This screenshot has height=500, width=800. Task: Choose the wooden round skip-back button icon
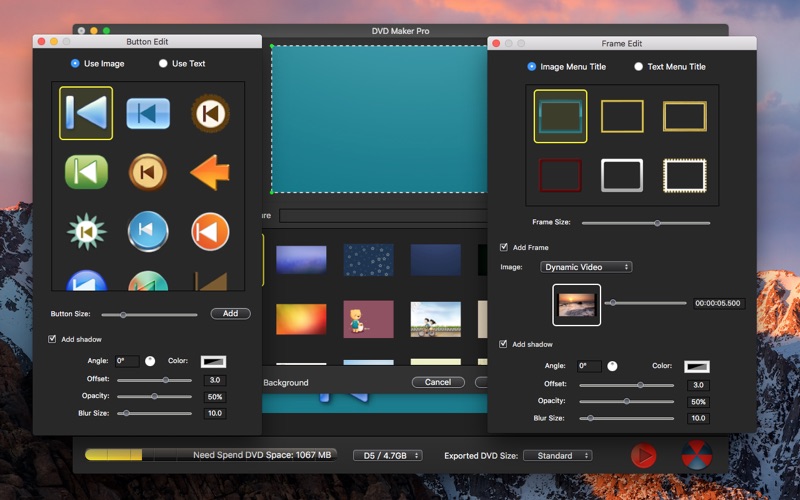coord(148,172)
